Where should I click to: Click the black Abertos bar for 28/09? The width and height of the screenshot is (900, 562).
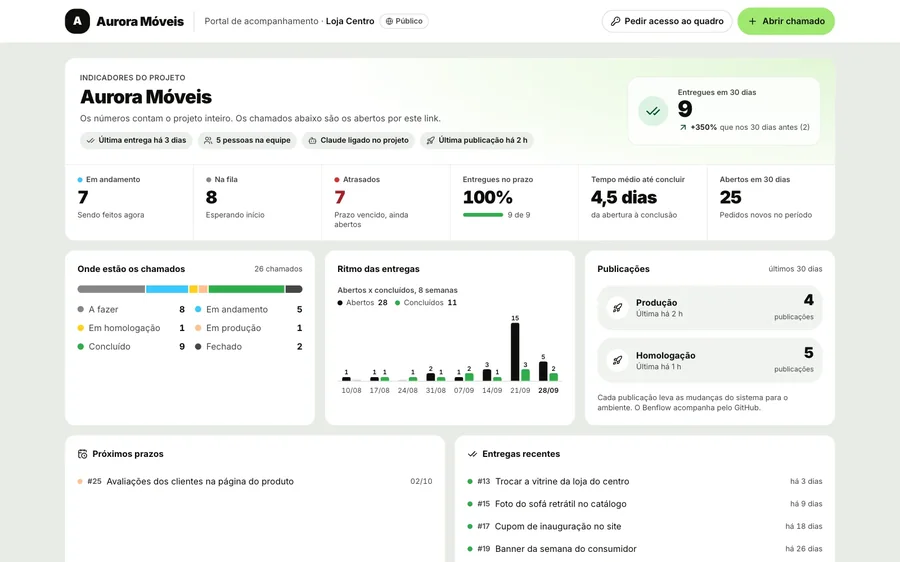point(543,371)
